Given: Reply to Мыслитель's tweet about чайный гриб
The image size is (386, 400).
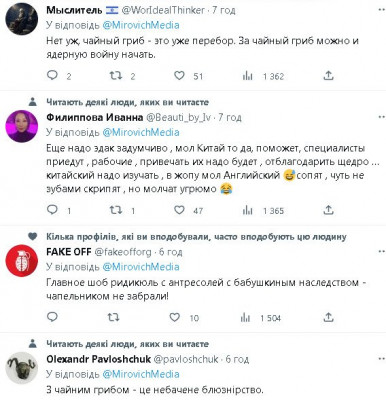Looking at the screenshot, I should click(x=52, y=76).
